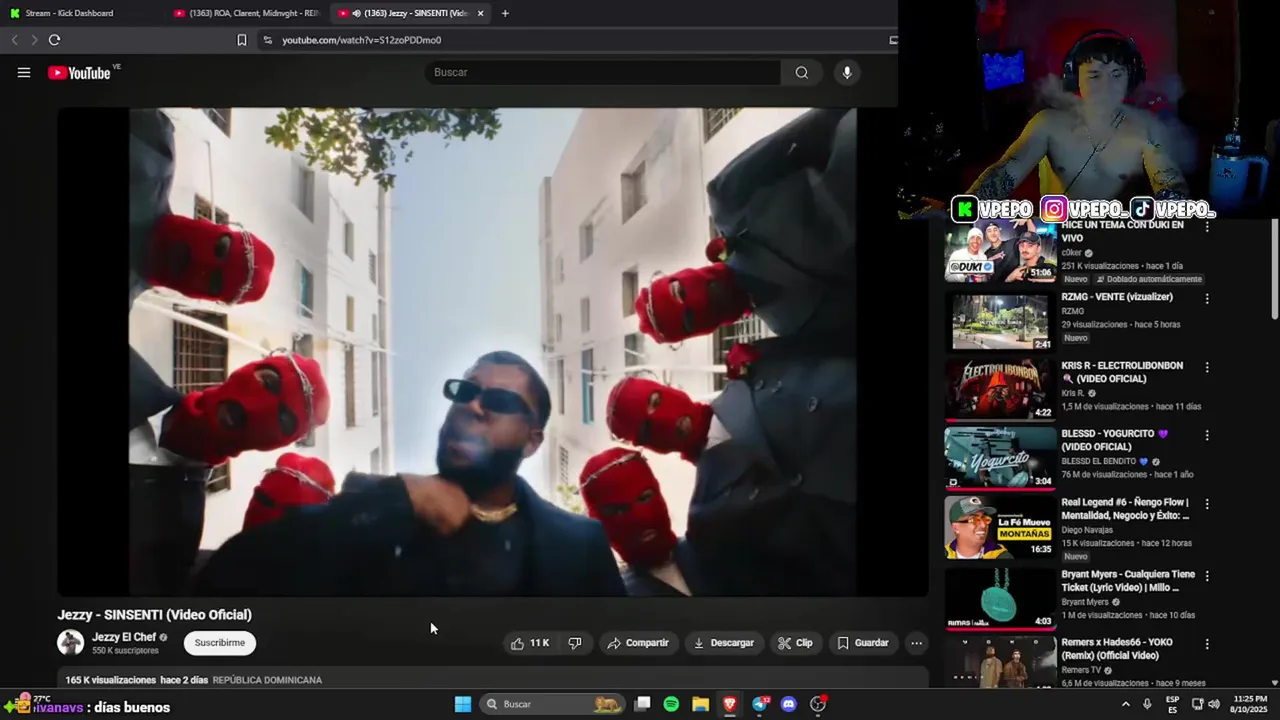Open the Diego Navajas channel name
1280x720 pixels.
tap(1087, 530)
